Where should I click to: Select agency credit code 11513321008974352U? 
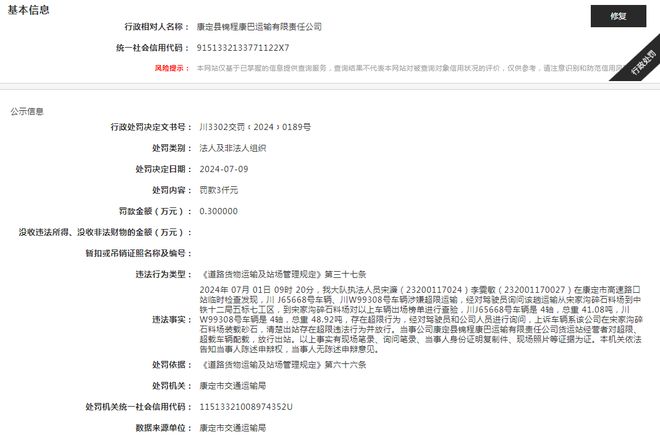[x=246, y=407]
